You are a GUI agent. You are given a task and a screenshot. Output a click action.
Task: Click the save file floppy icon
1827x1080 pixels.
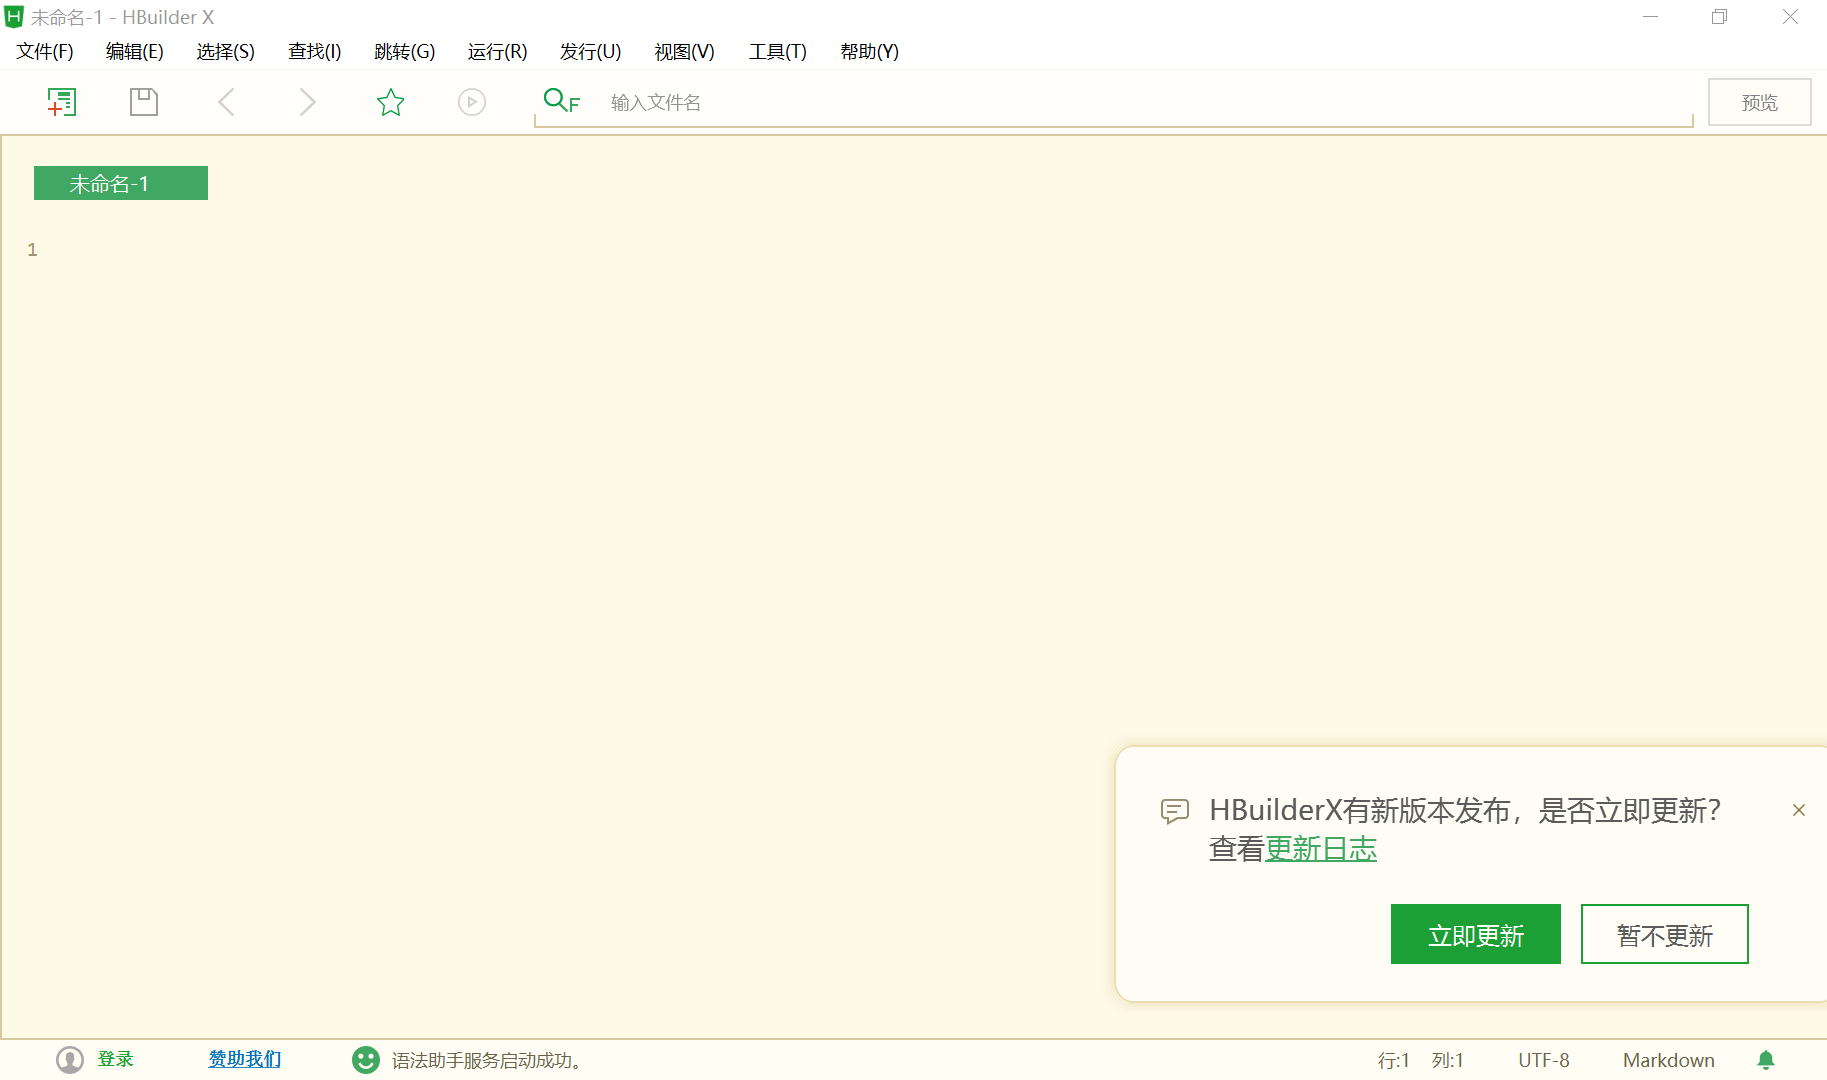pos(144,102)
